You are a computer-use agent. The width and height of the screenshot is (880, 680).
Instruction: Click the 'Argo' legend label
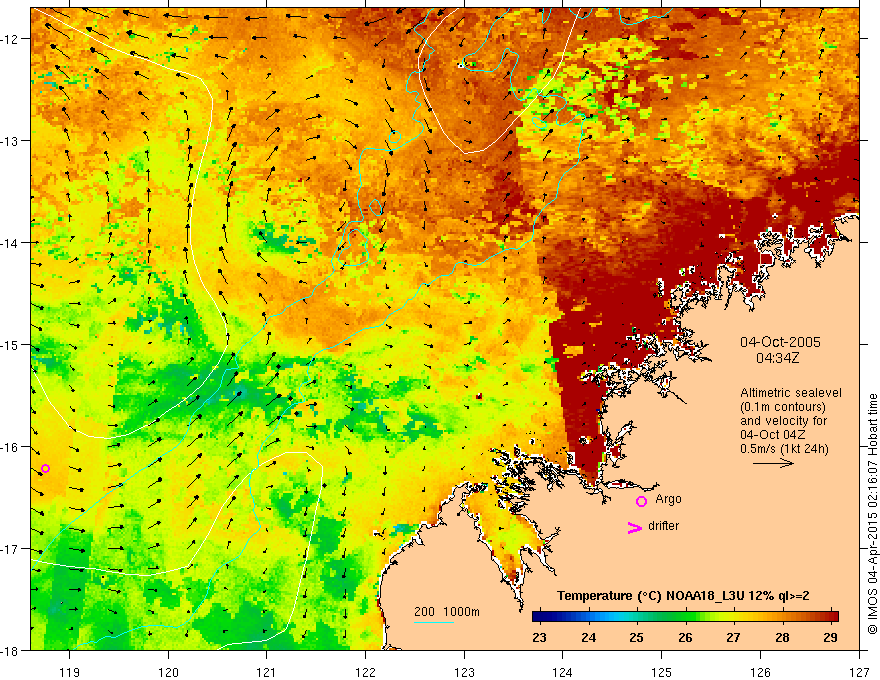(x=668, y=499)
